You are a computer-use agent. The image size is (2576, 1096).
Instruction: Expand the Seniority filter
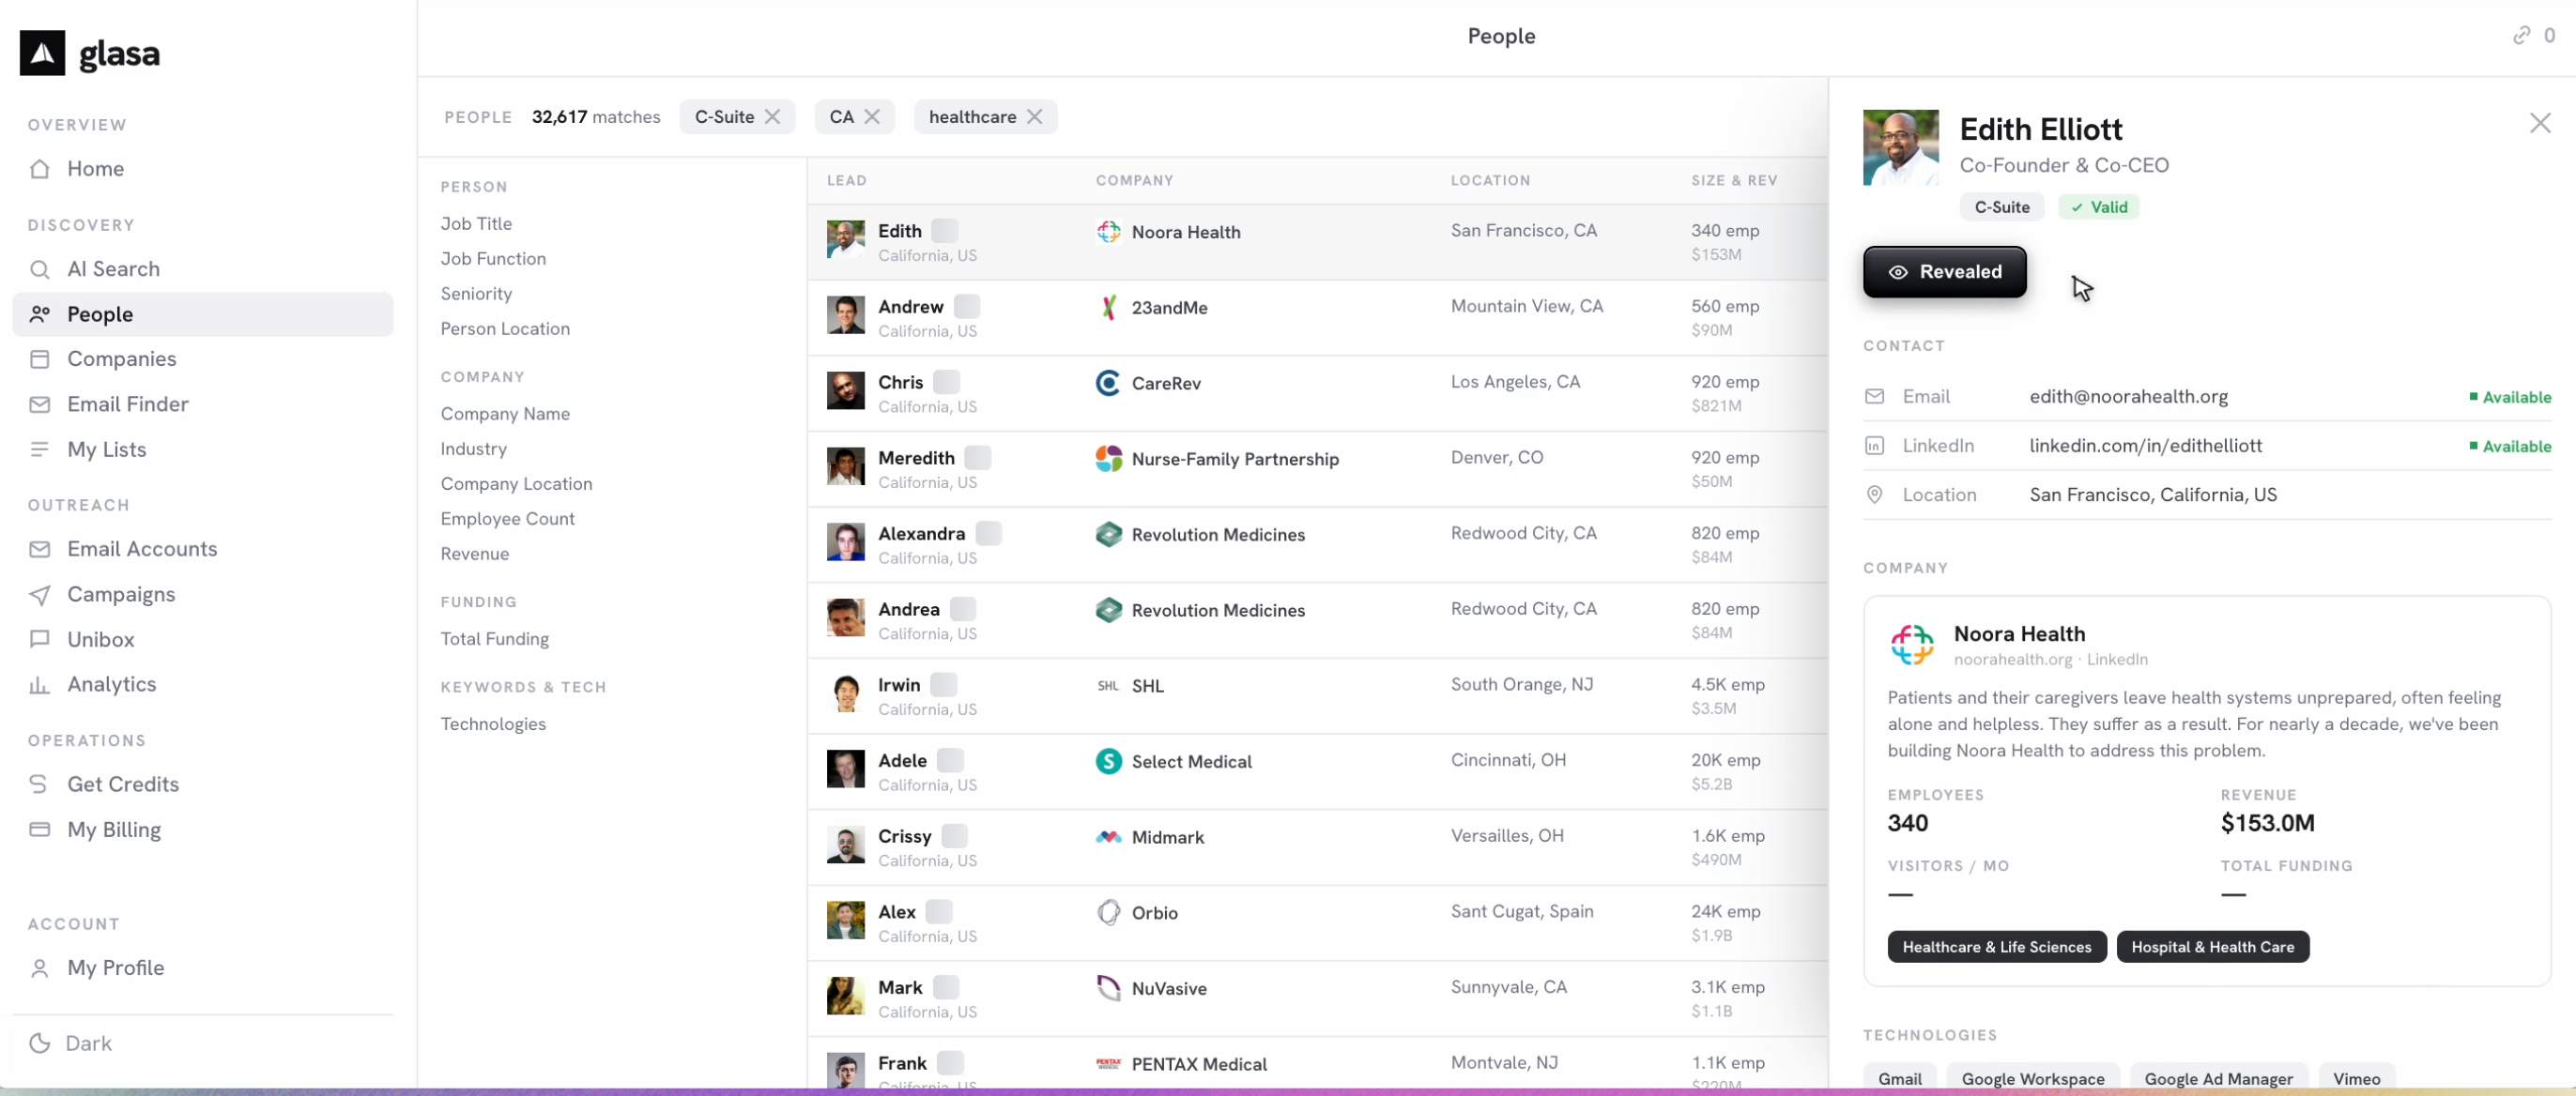click(x=476, y=294)
